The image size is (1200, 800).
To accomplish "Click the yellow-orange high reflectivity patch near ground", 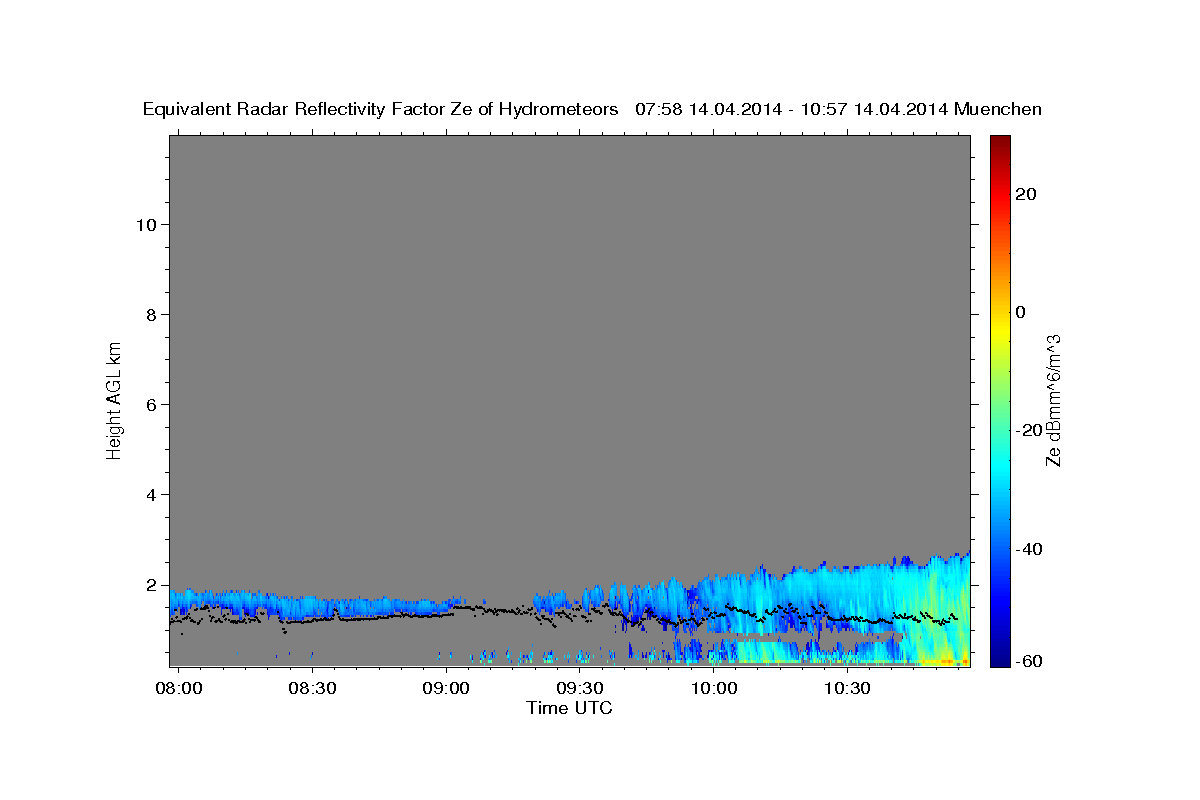I will 945,661.
